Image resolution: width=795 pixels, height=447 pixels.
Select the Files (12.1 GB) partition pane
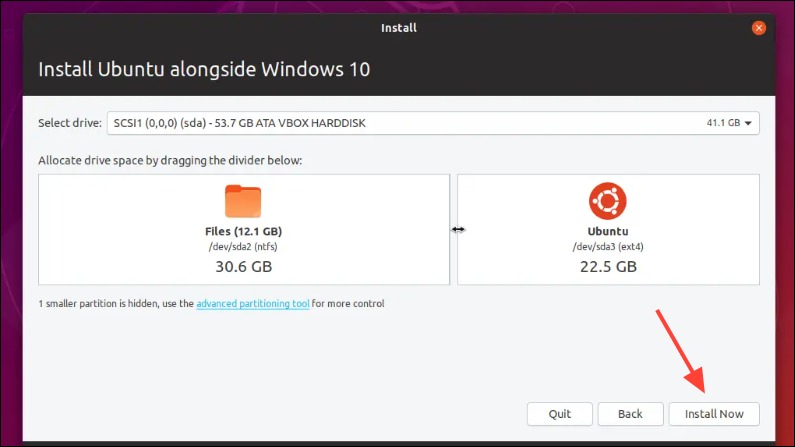(x=244, y=230)
